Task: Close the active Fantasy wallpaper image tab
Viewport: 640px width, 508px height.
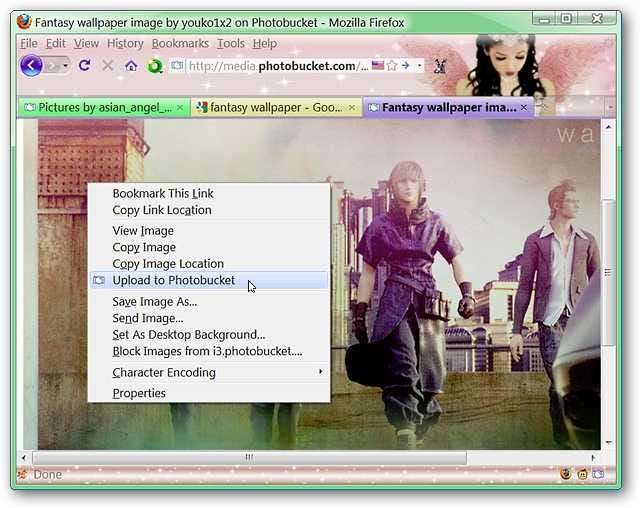Action: coord(524,107)
